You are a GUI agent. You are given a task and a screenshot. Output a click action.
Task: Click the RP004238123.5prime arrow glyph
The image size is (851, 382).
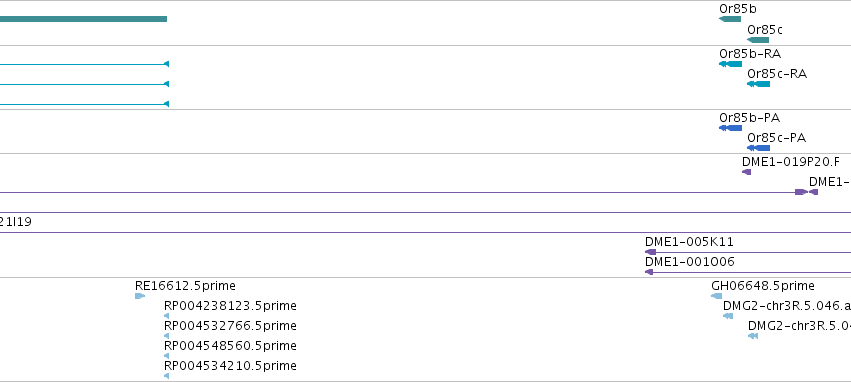(x=167, y=316)
